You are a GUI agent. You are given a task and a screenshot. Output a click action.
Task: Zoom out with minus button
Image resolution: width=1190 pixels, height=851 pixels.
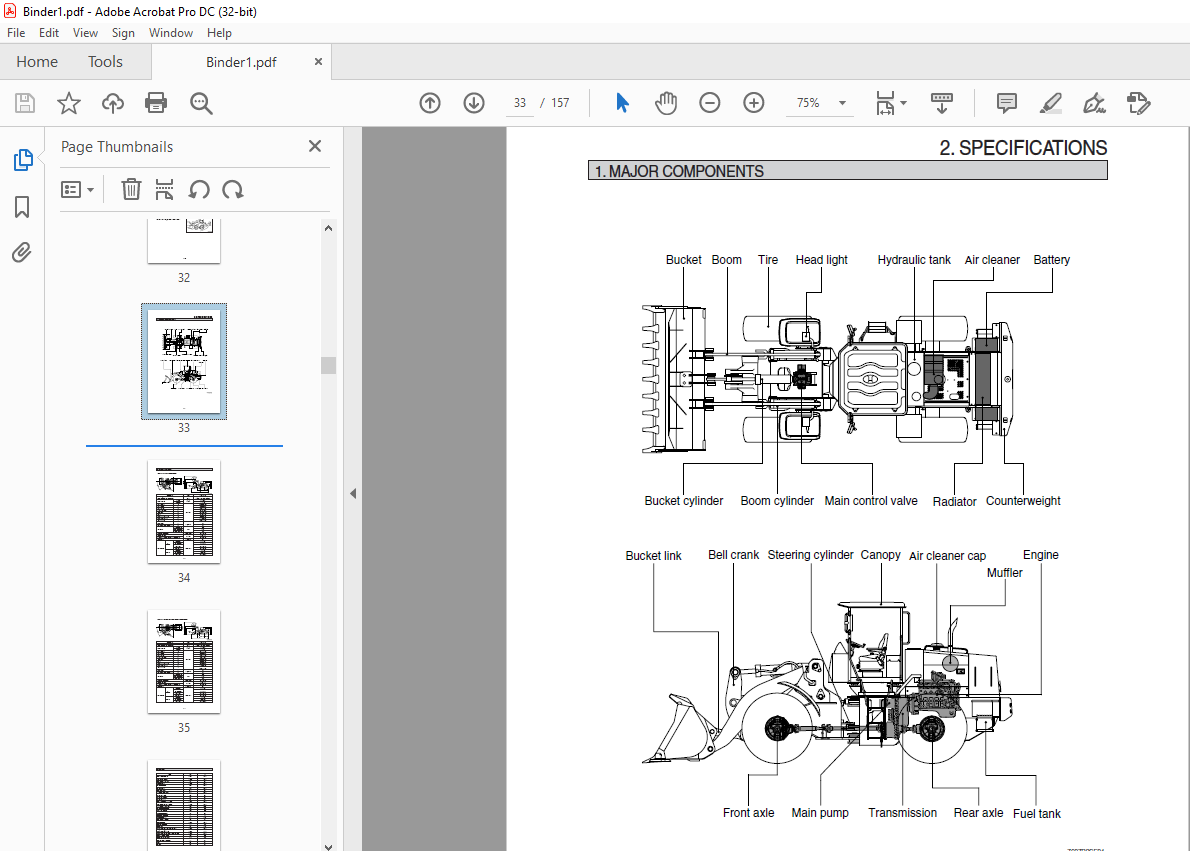pyautogui.click(x=710, y=102)
